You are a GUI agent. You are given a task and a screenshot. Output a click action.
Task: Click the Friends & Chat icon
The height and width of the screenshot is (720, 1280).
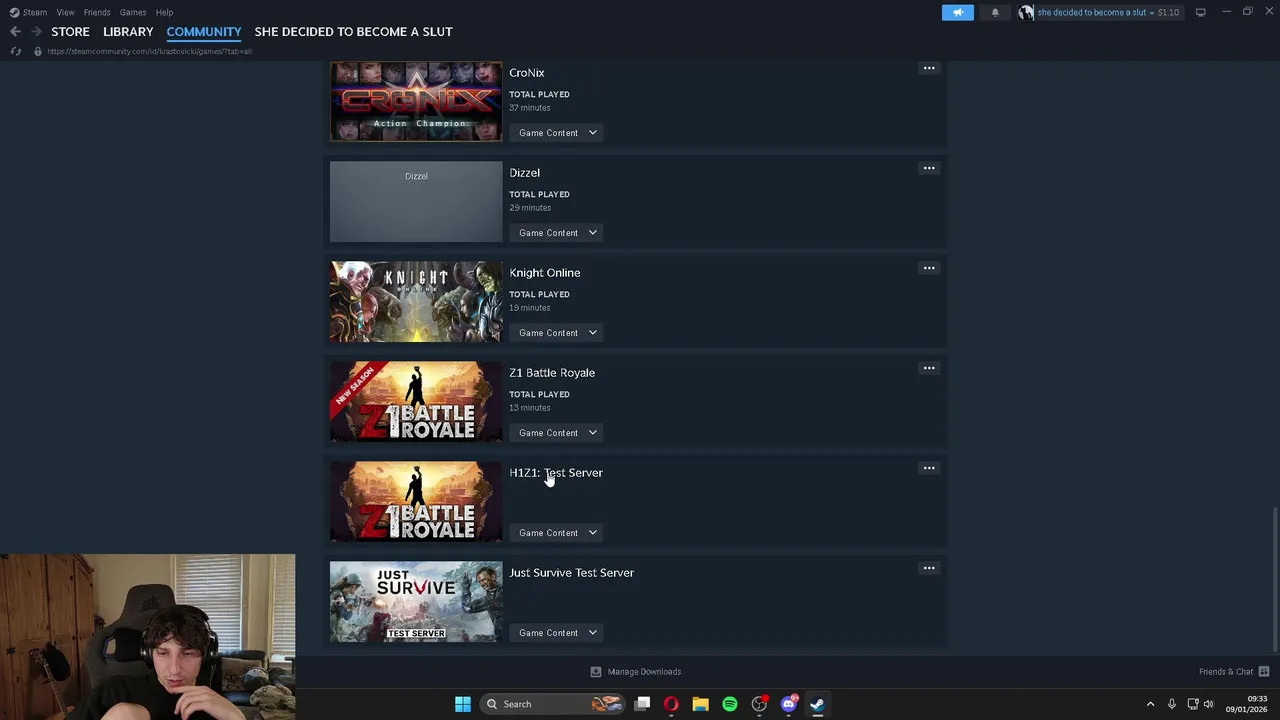1264,672
